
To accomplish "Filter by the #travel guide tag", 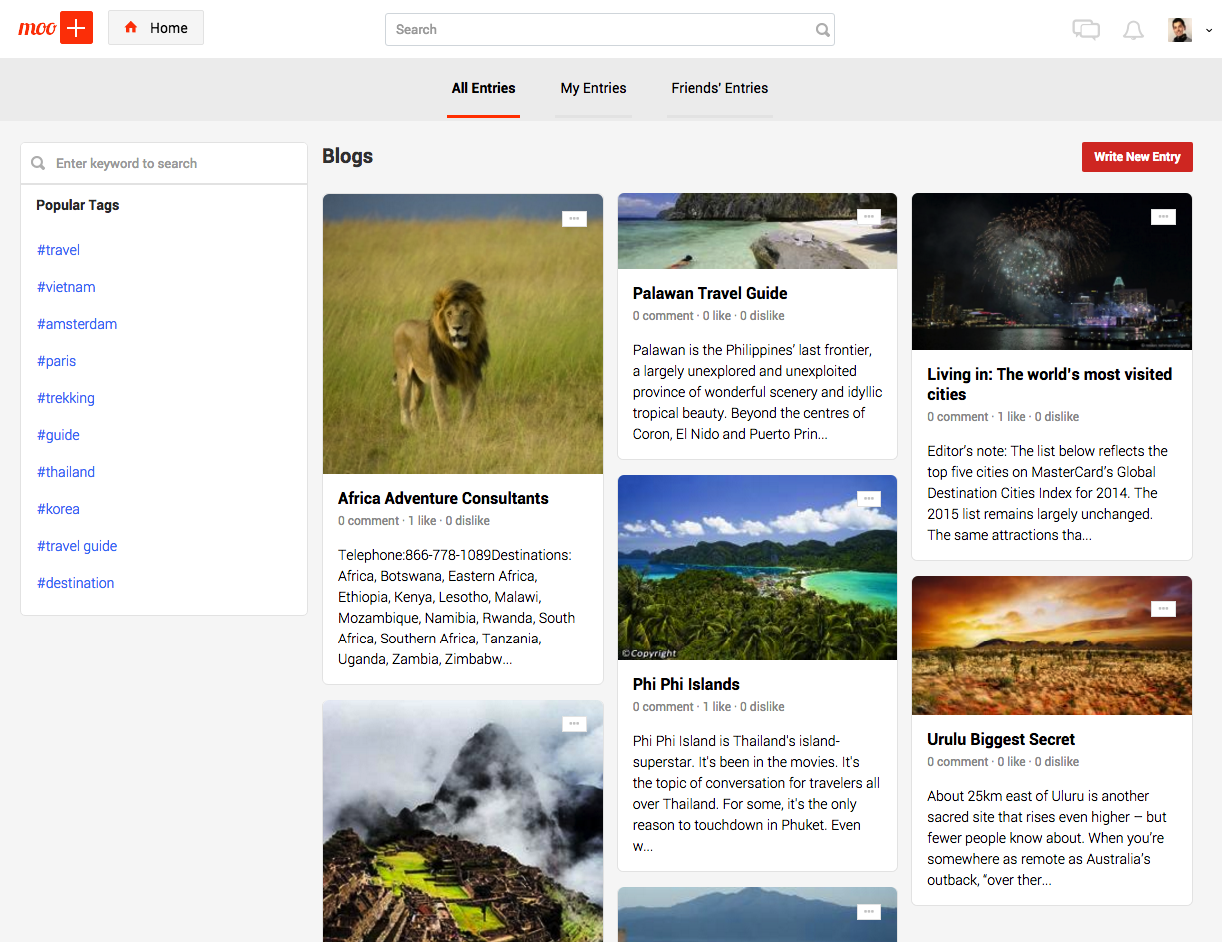I will 77,546.
